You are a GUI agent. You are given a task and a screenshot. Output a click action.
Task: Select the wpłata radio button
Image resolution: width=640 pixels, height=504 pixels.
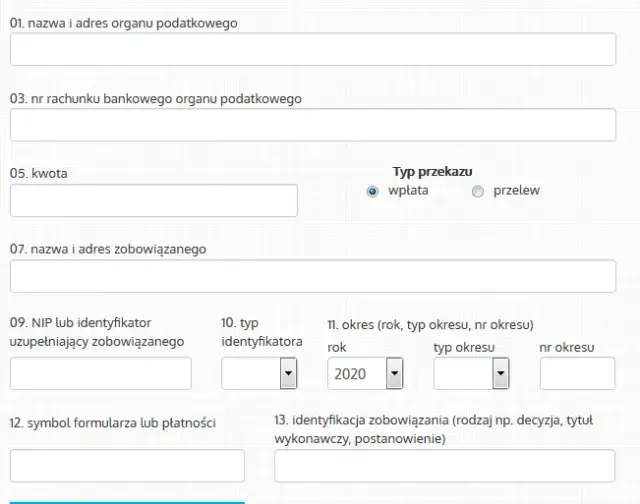373,192
